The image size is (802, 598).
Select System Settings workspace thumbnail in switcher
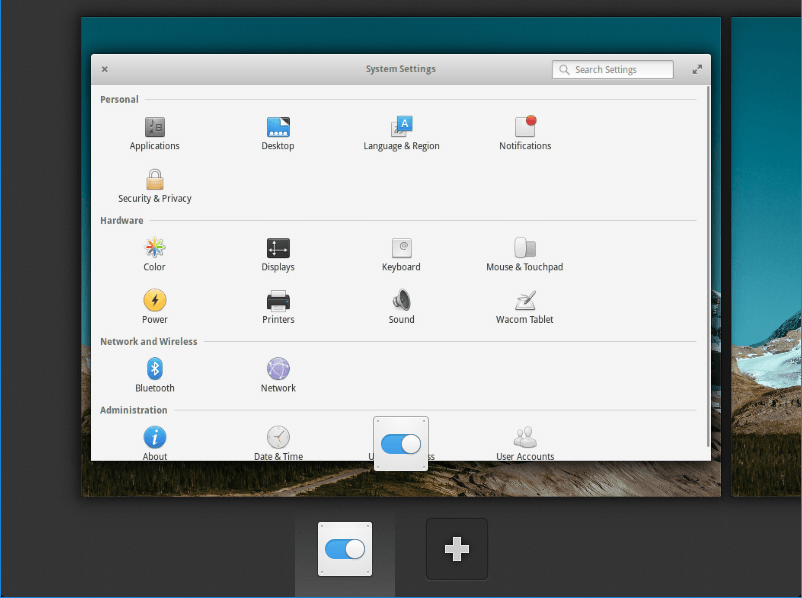[x=345, y=549]
